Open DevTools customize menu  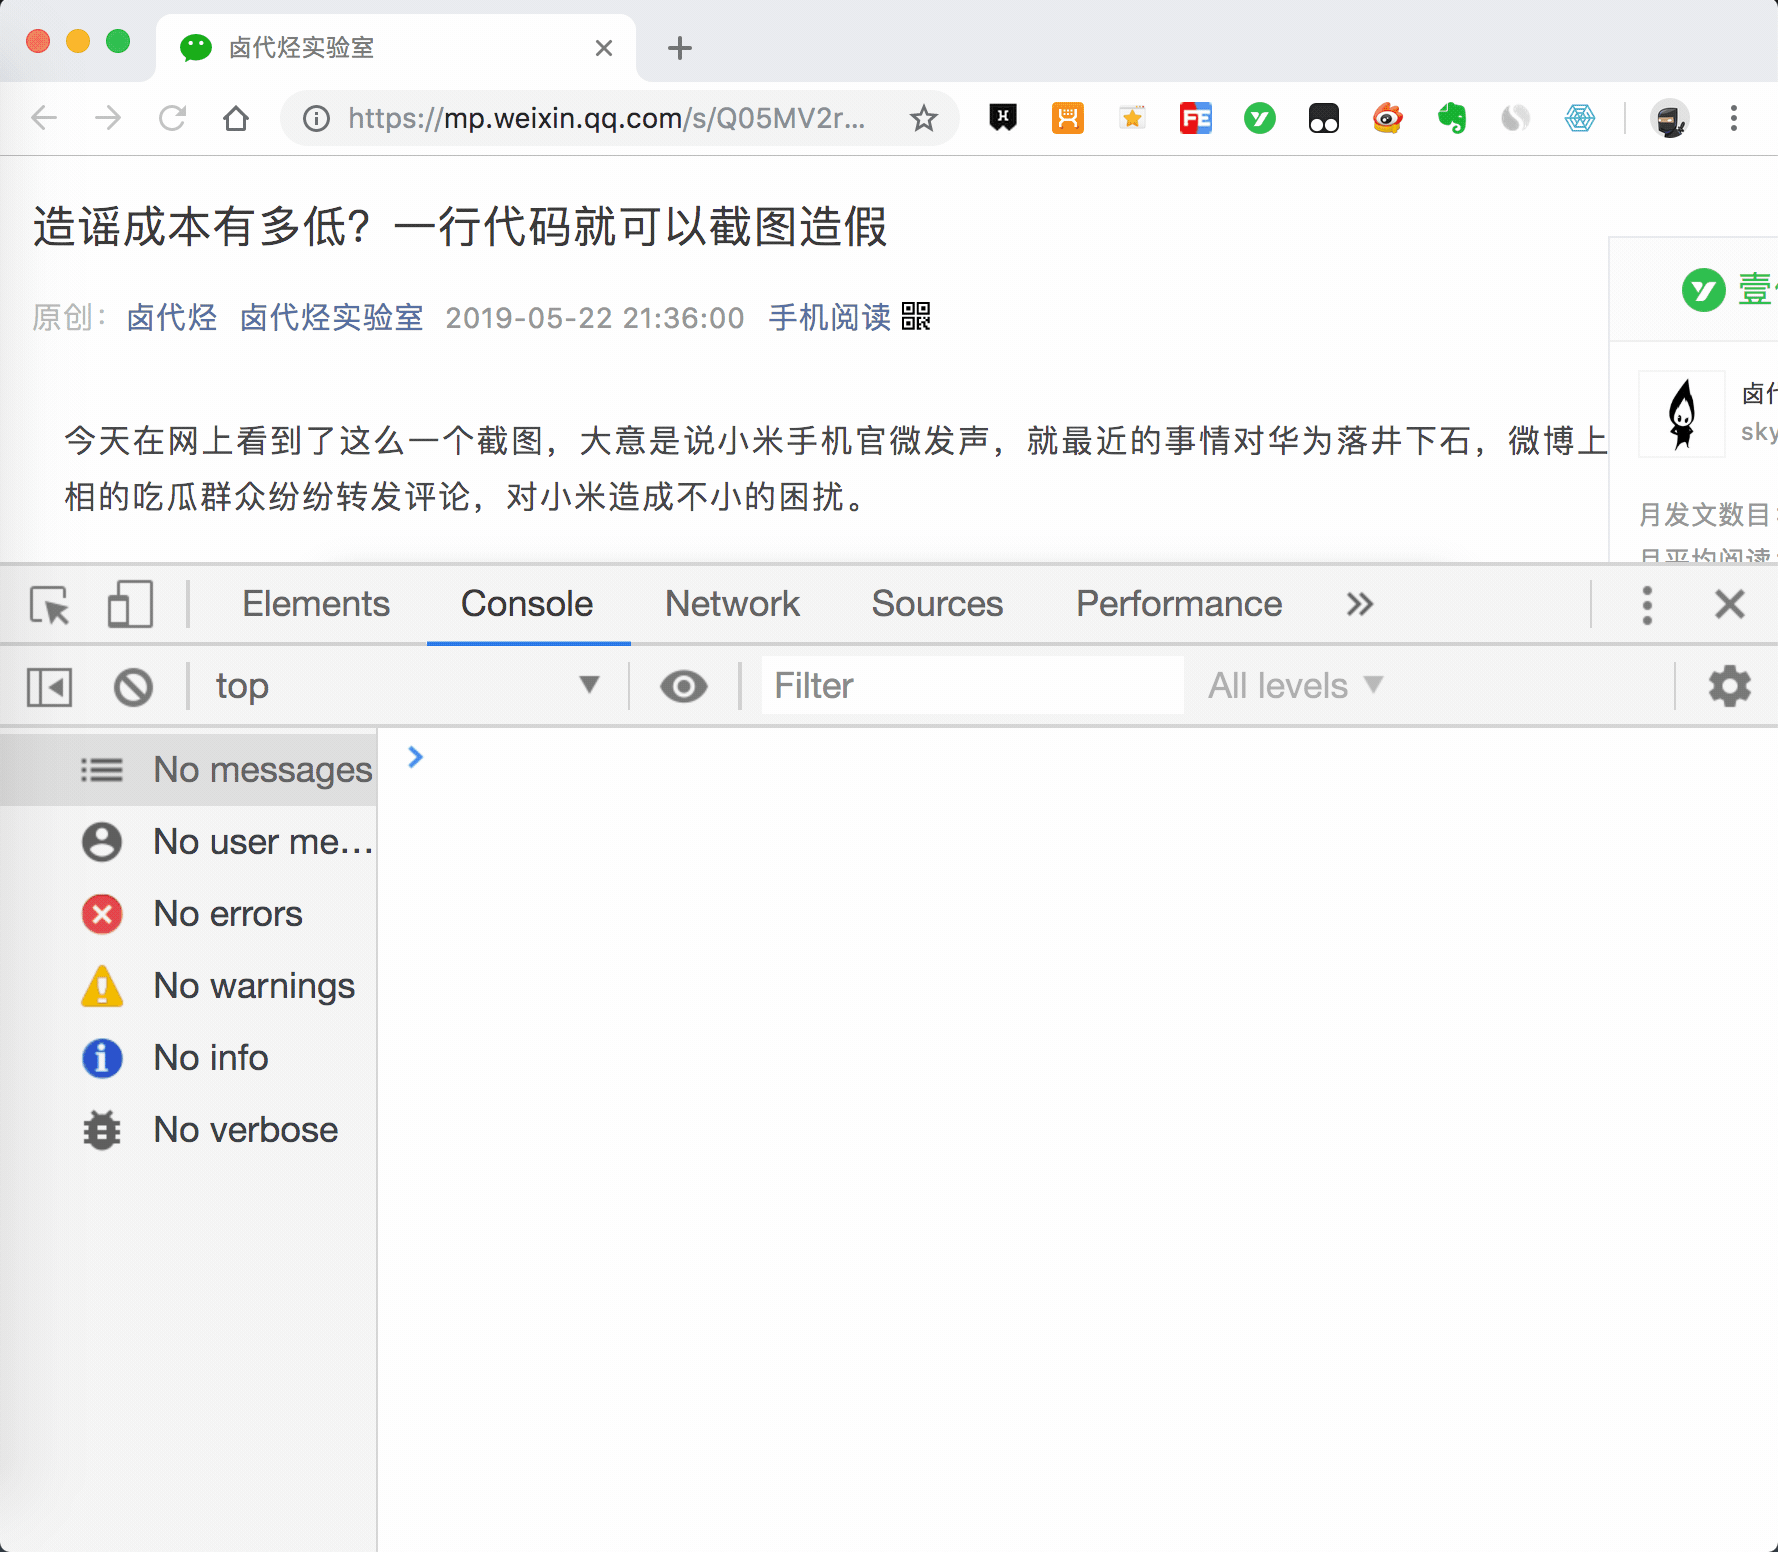click(x=1647, y=605)
